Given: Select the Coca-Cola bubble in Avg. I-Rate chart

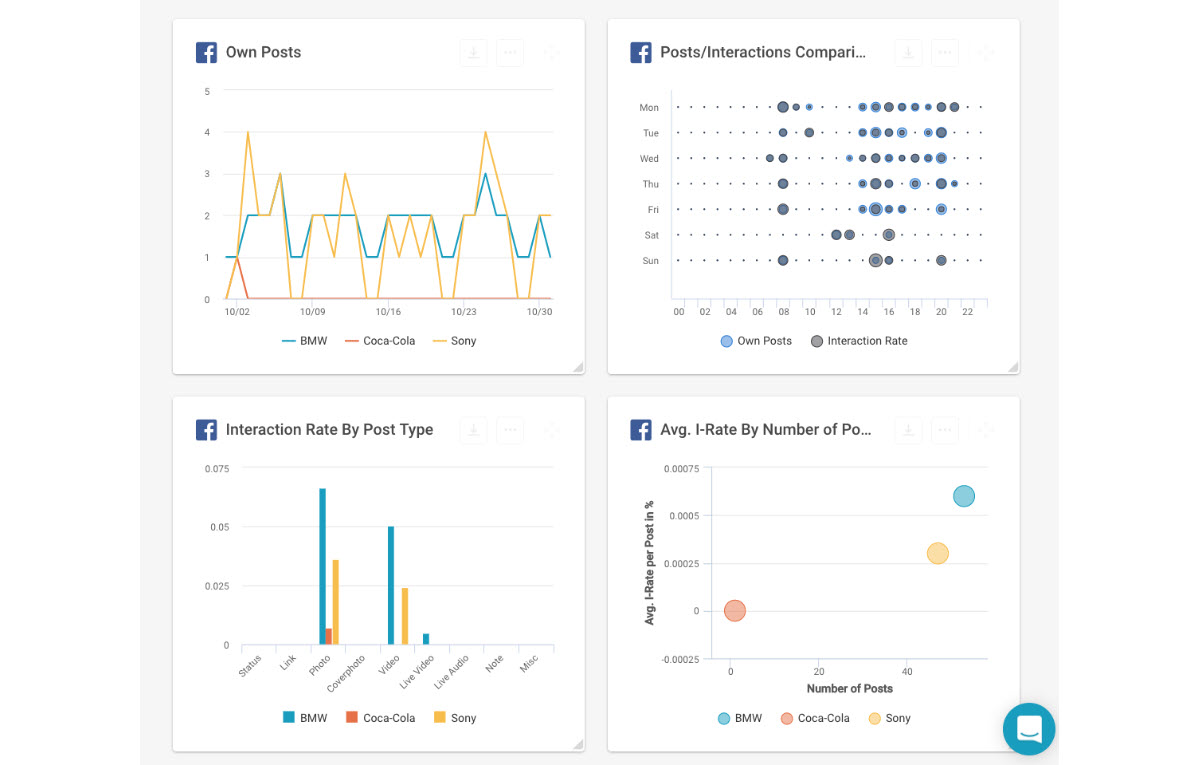Looking at the screenshot, I should 735,611.
